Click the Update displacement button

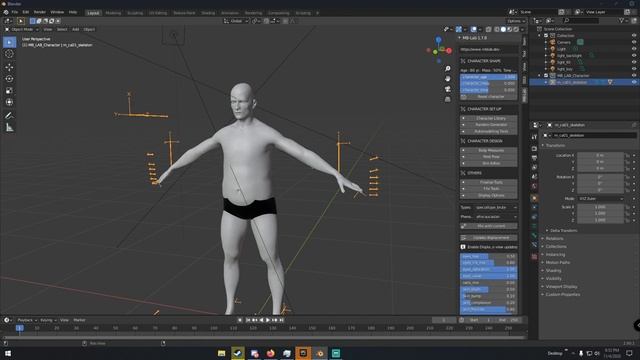489,238
